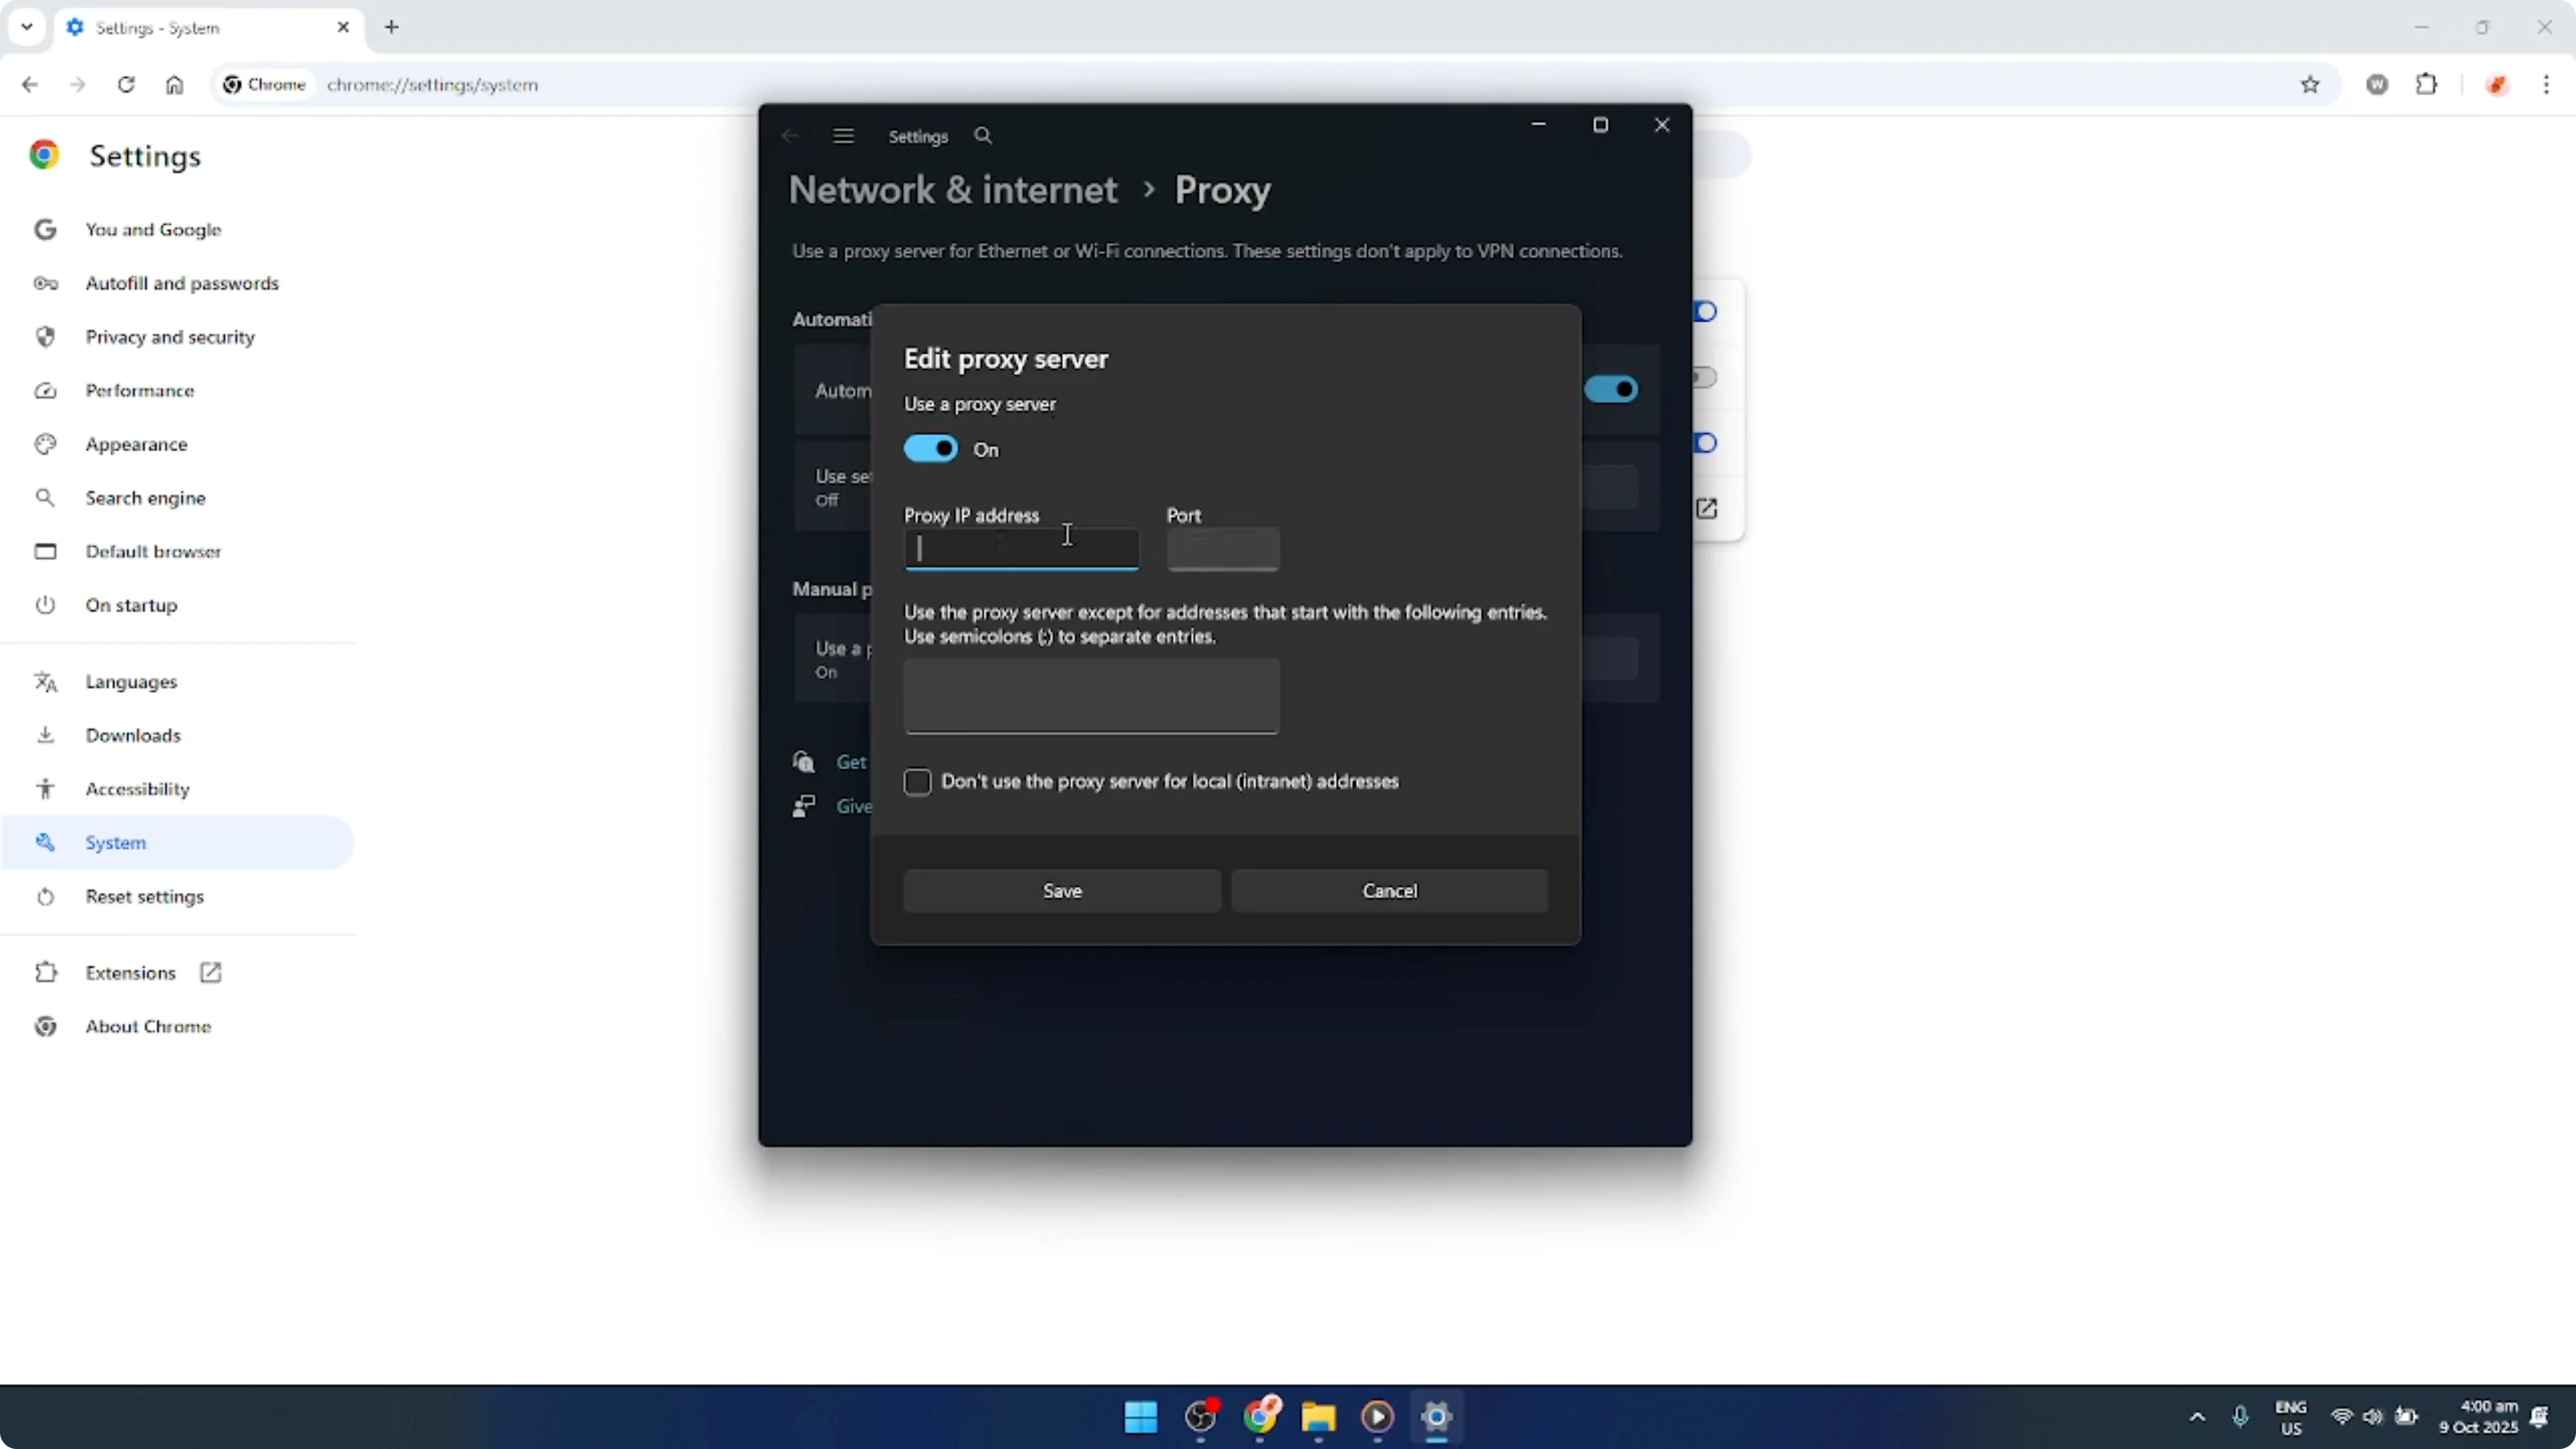Bookmark the page with the star icon
Viewport: 2576px width, 1449px height.
click(x=2311, y=85)
